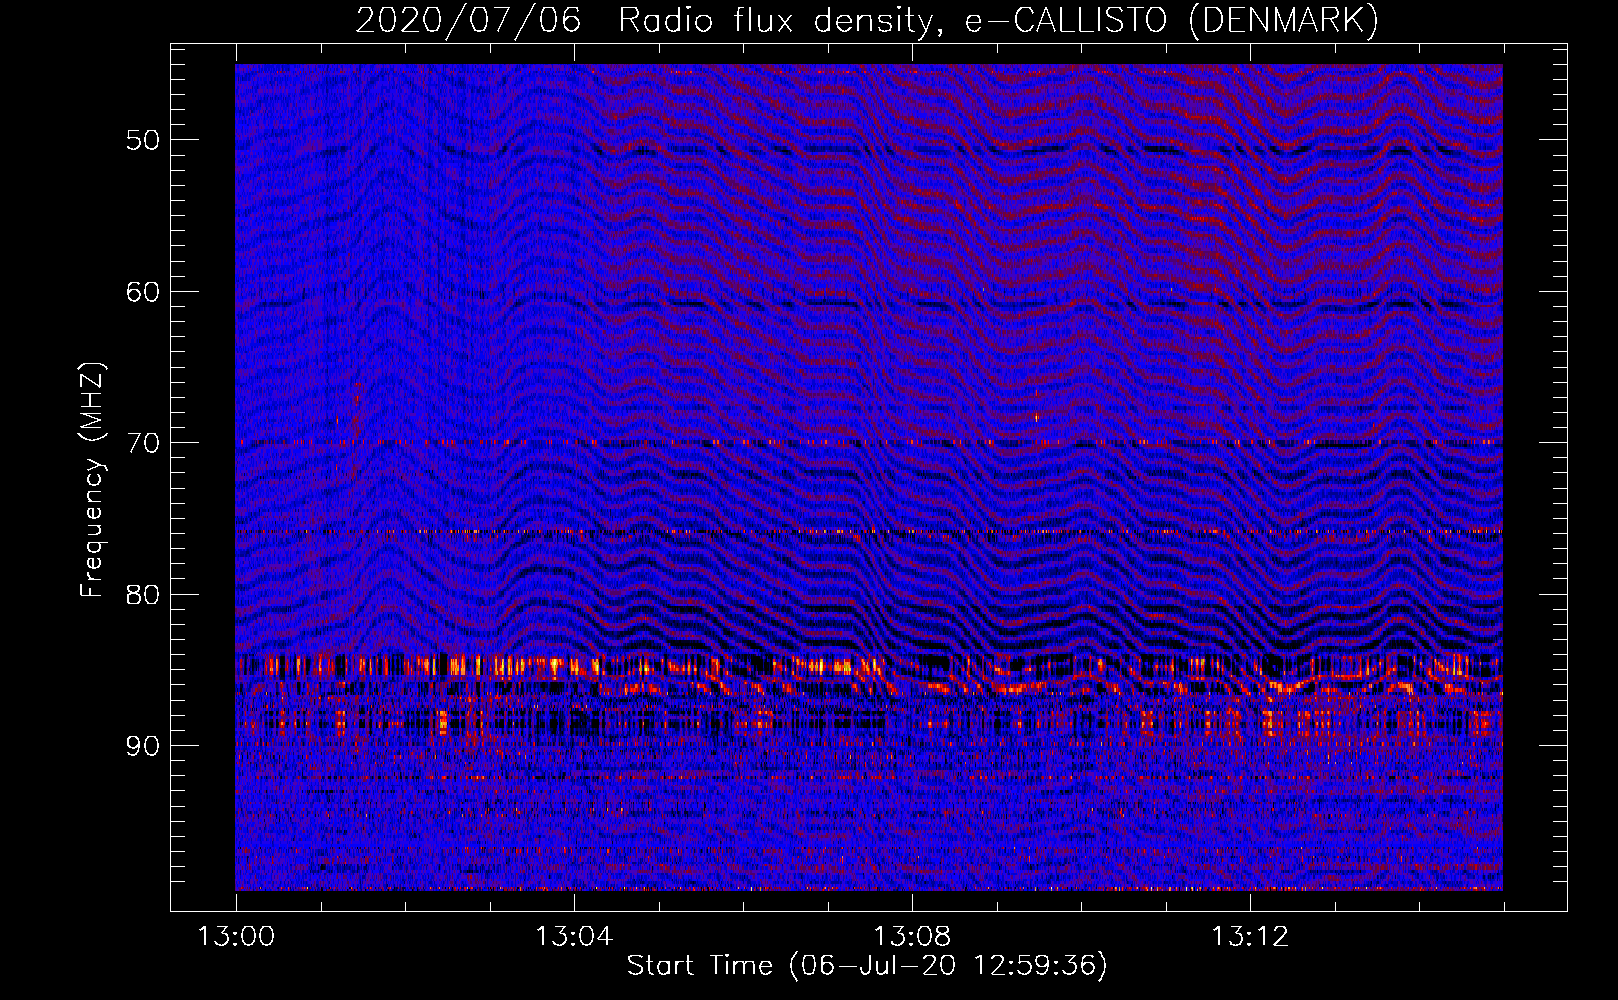This screenshot has width=1618, height=1000.
Task: Click the 'Start Time (06-Jul-20 12:59:36)' label
Action: coord(867,966)
